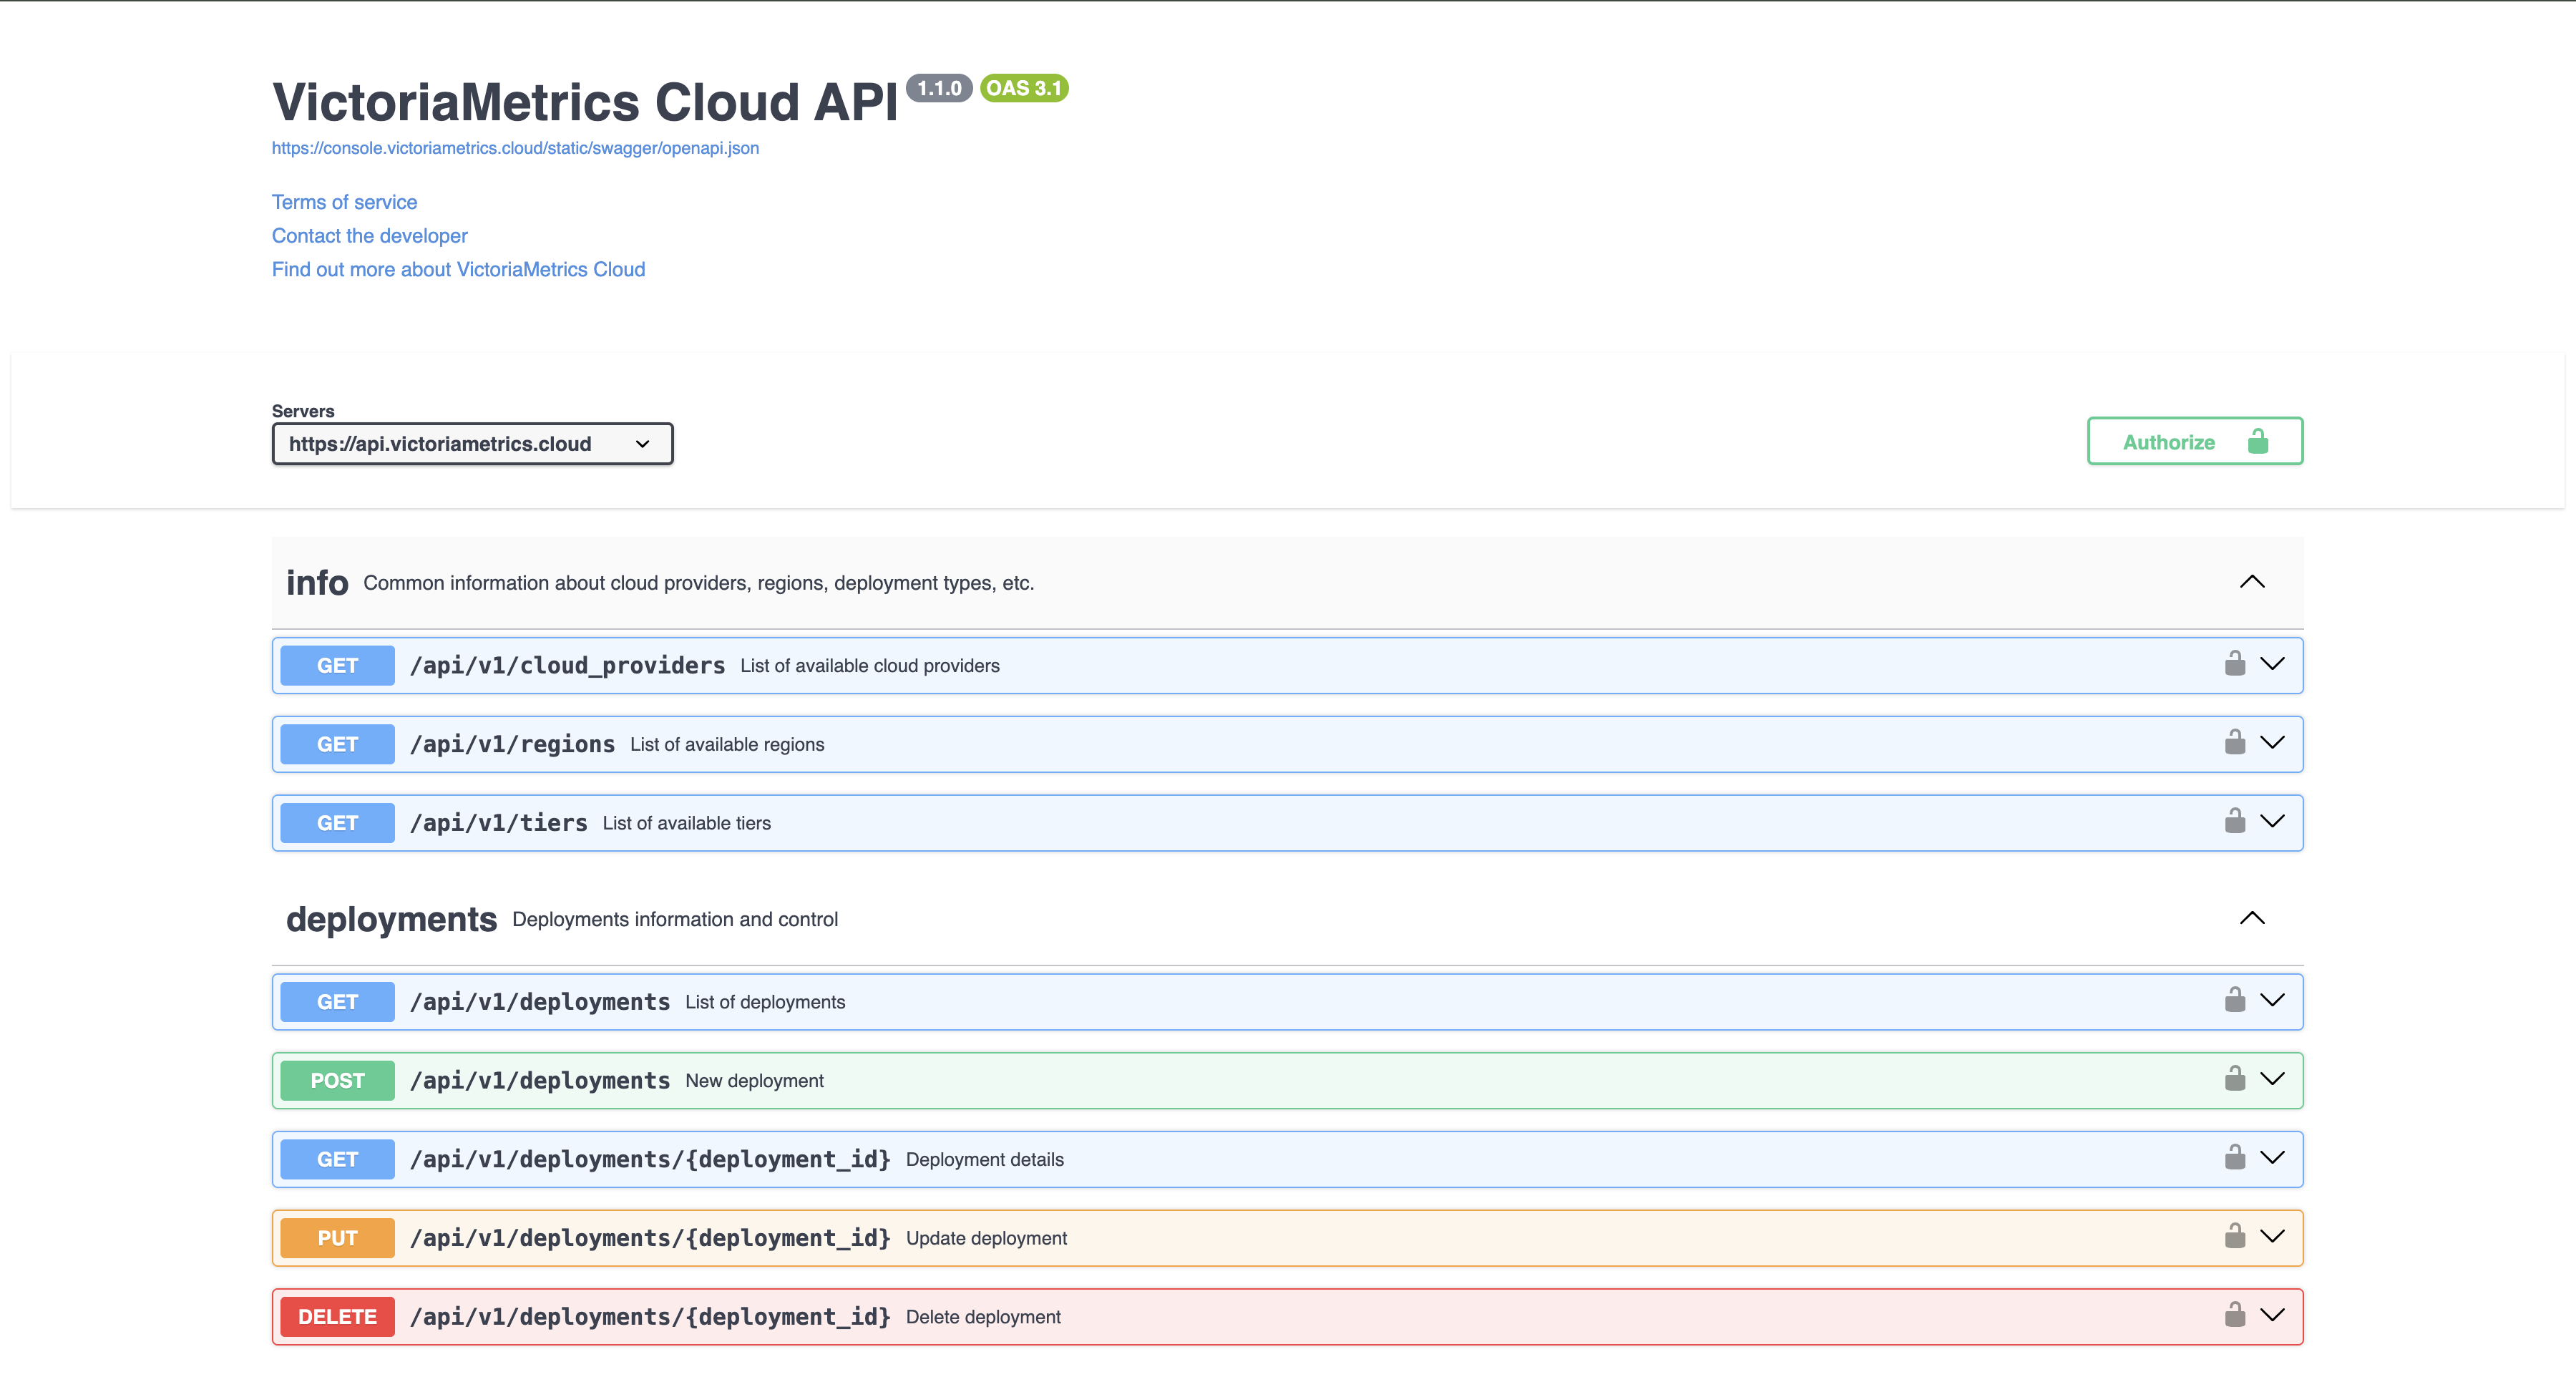Screen dimensions: 2576x1377
Task: Click lock icon on Update deployment row
Action: tap(2234, 1236)
